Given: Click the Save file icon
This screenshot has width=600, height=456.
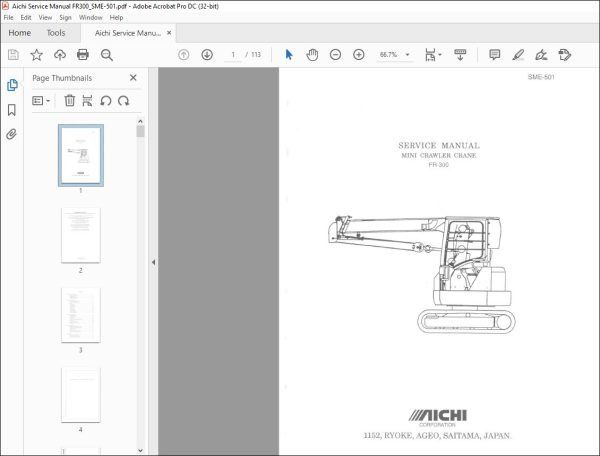Looking at the screenshot, I should [x=13, y=55].
